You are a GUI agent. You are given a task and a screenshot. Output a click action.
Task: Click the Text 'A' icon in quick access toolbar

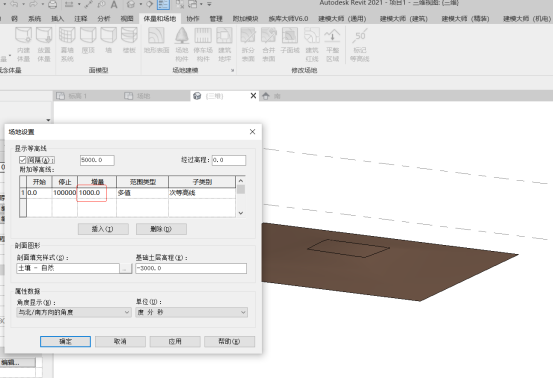pos(114,4)
